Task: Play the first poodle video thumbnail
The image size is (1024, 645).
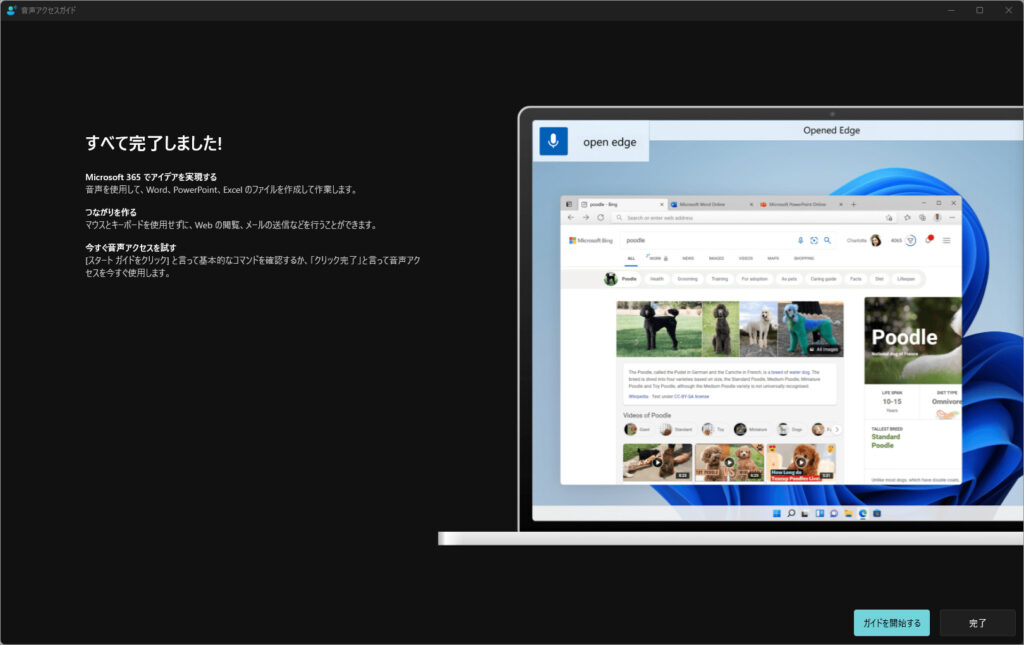Action: 657,462
